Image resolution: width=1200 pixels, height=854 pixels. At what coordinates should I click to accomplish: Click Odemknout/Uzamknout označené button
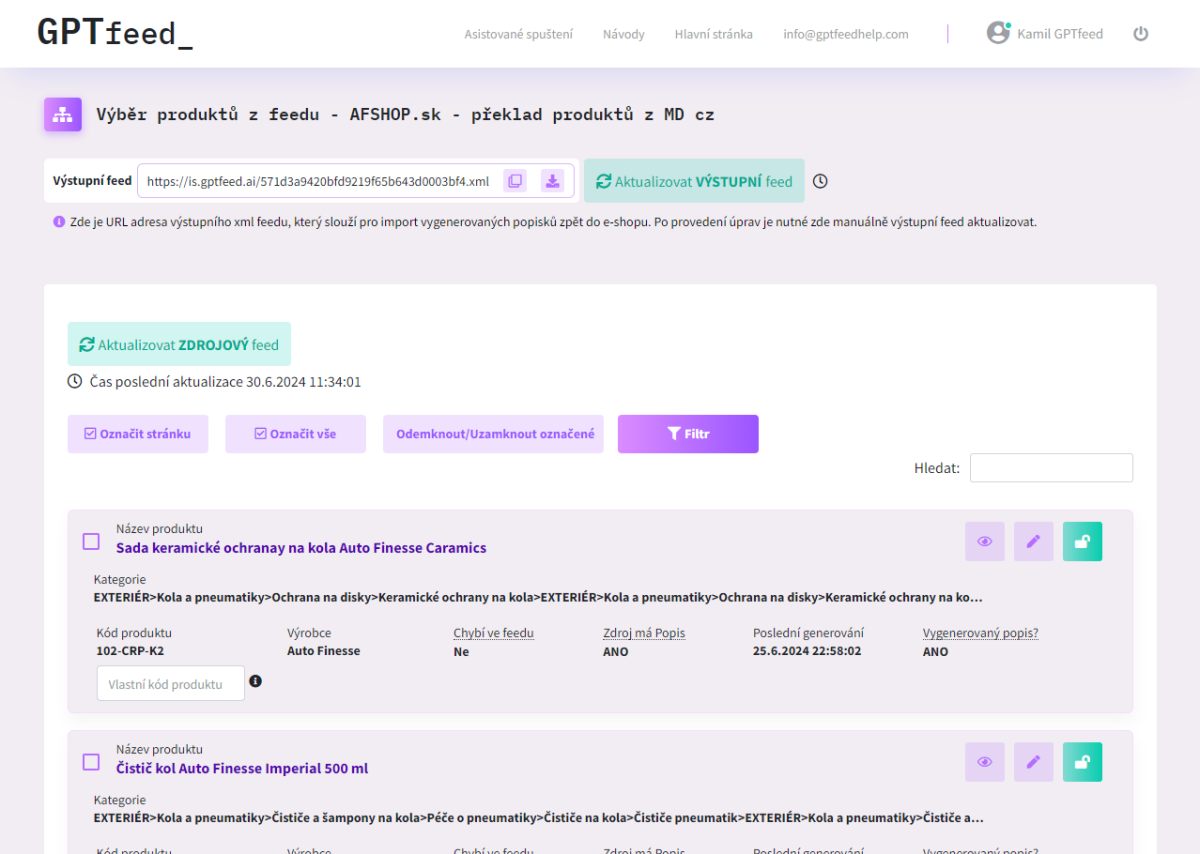point(494,434)
